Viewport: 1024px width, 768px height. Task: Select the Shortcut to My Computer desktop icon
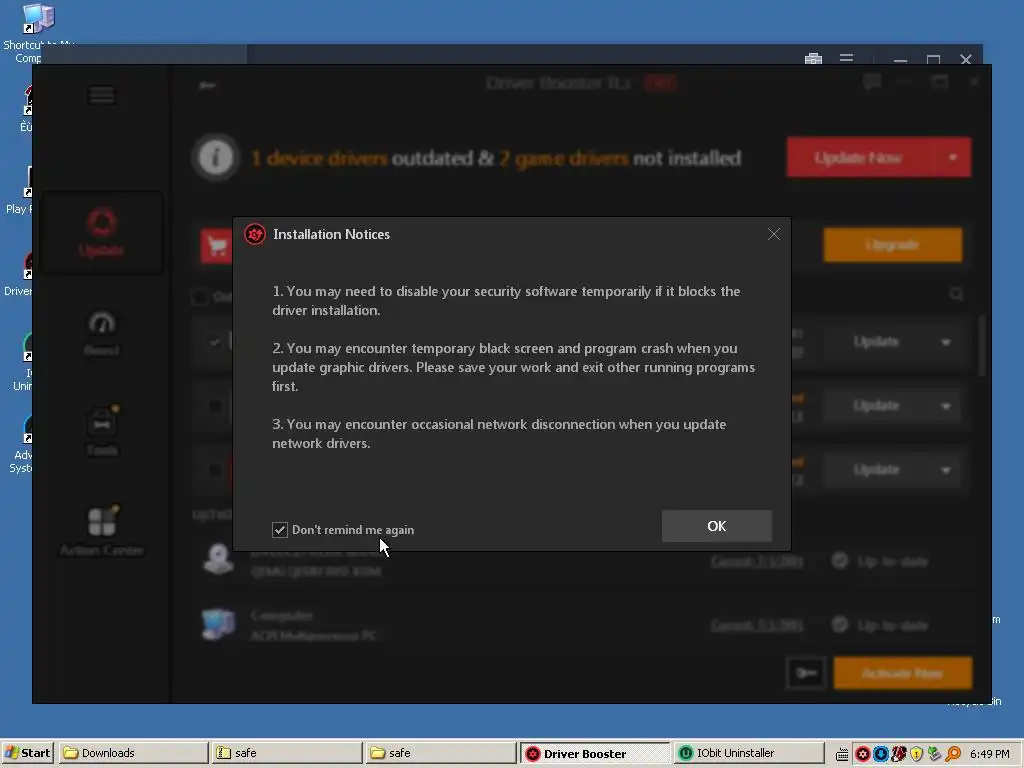coord(39,31)
